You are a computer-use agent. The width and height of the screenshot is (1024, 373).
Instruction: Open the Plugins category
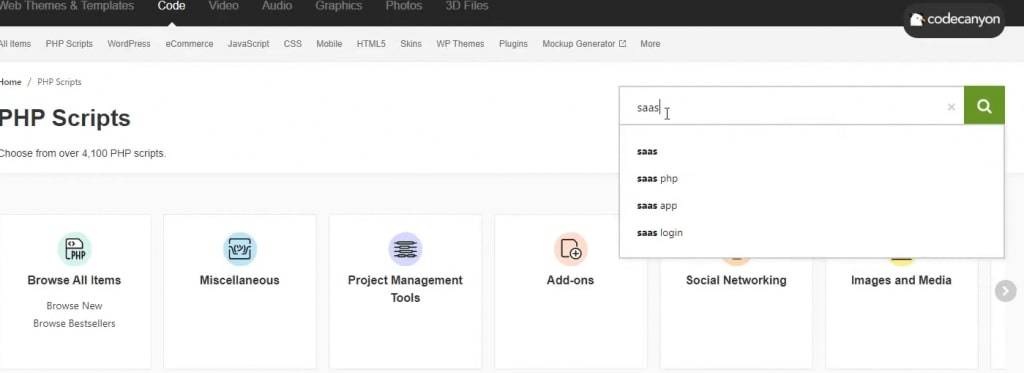tap(513, 44)
